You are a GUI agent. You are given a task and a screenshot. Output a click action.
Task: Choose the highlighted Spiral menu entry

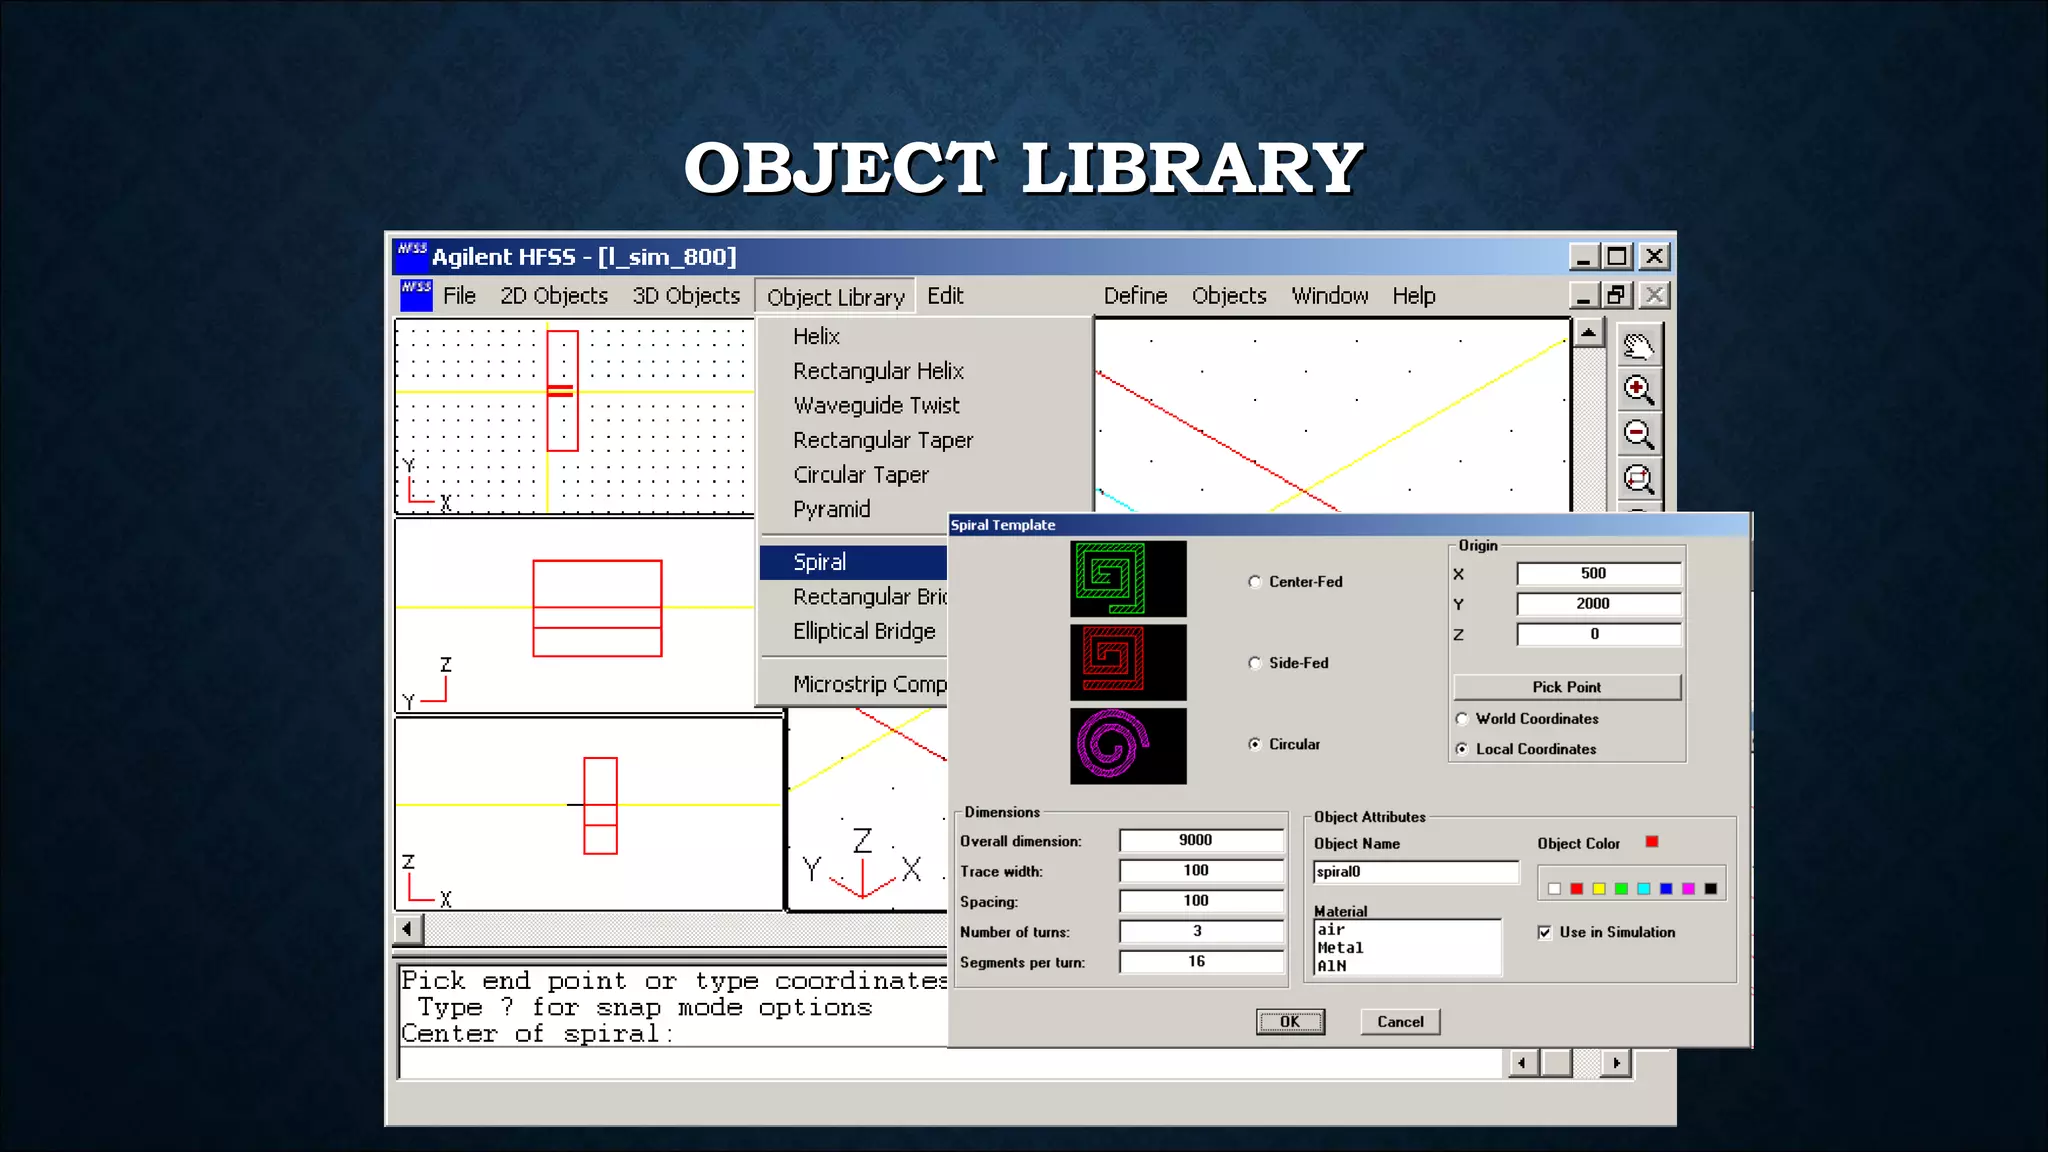pyautogui.click(x=853, y=562)
